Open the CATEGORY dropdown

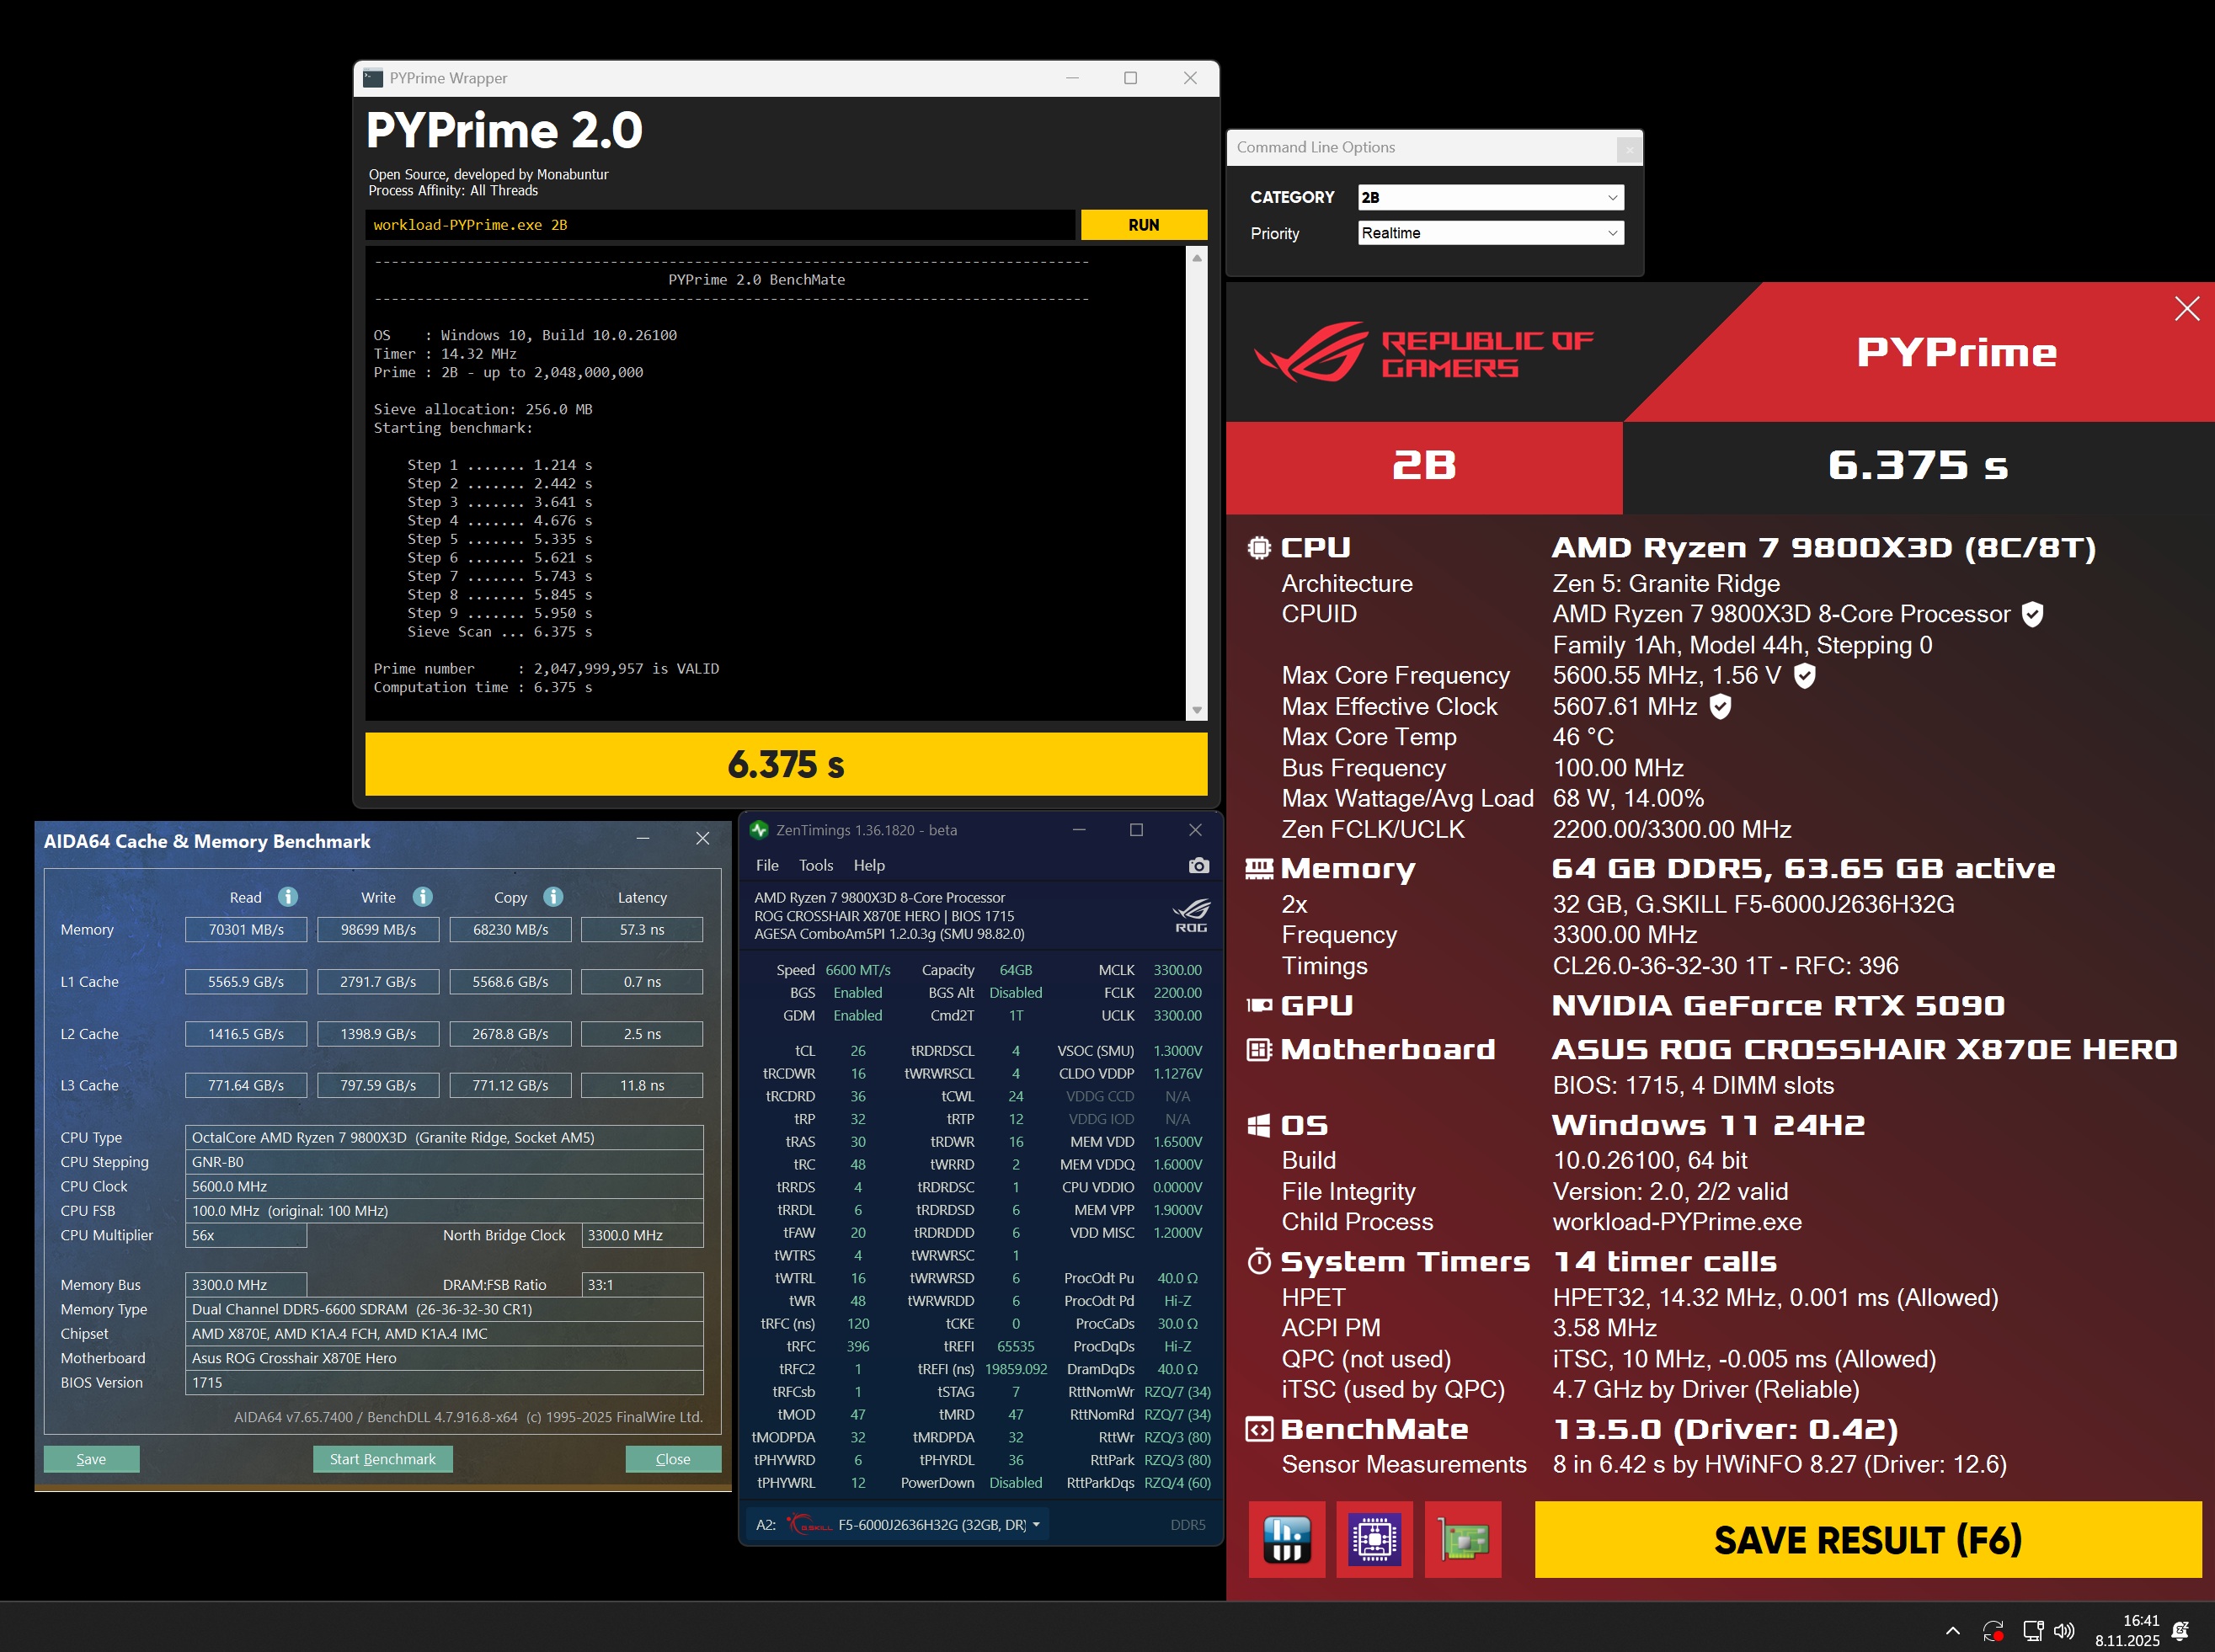1490,197
